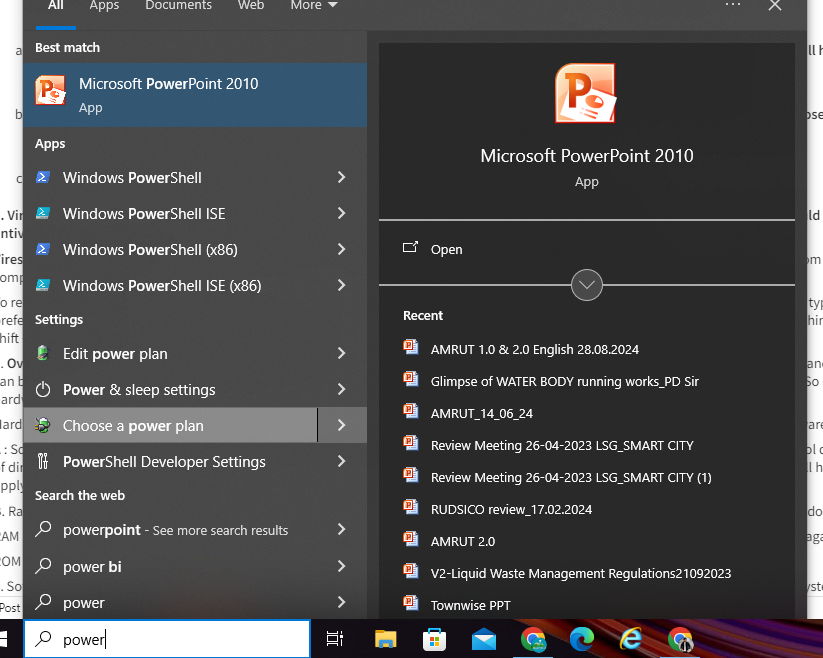Open Internet Explorer from the taskbar
Image resolution: width=823 pixels, height=658 pixels.
[631, 639]
